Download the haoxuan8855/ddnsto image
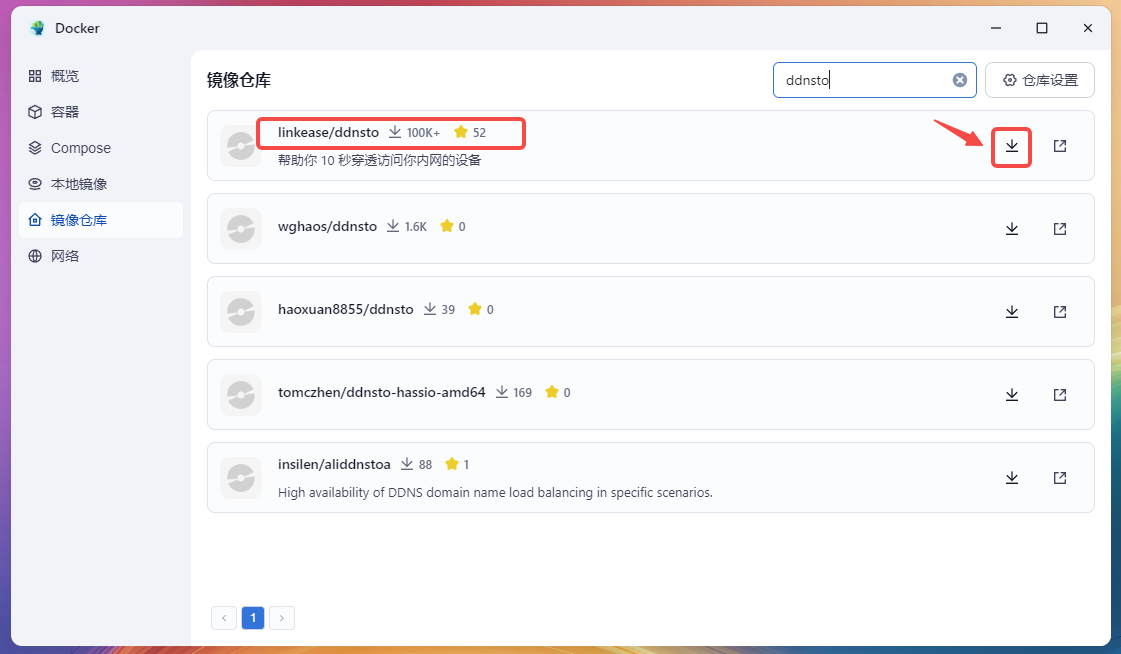The height and width of the screenshot is (654, 1121). click(x=1012, y=312)
